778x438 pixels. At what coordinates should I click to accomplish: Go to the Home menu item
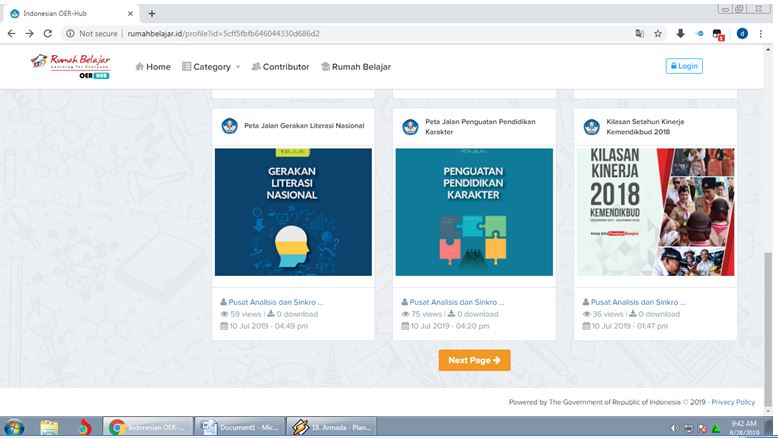pyautogui.click(x=153, y=66)
